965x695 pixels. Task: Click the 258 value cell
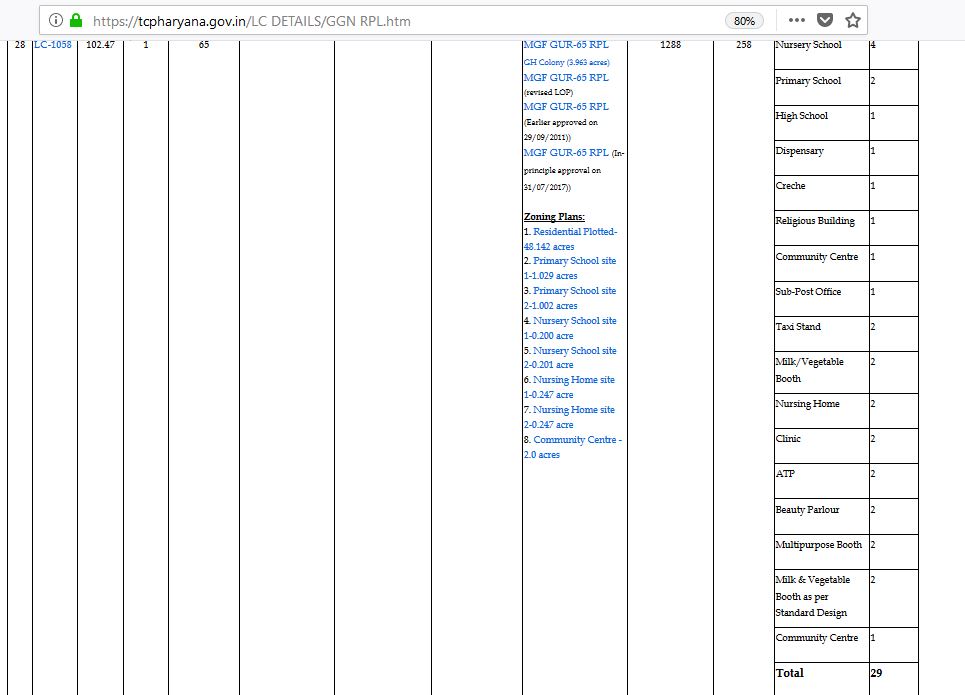coord(743,44)
